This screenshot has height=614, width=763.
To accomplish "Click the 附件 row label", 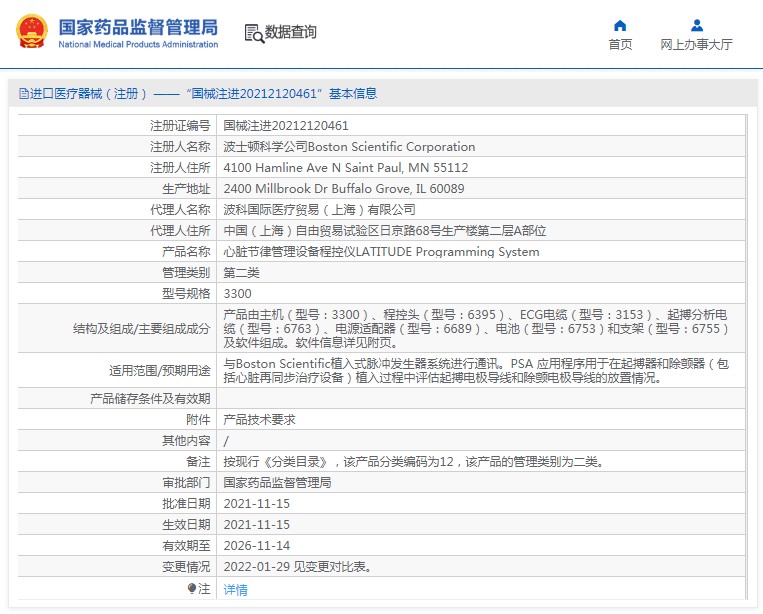I will 198,419.
